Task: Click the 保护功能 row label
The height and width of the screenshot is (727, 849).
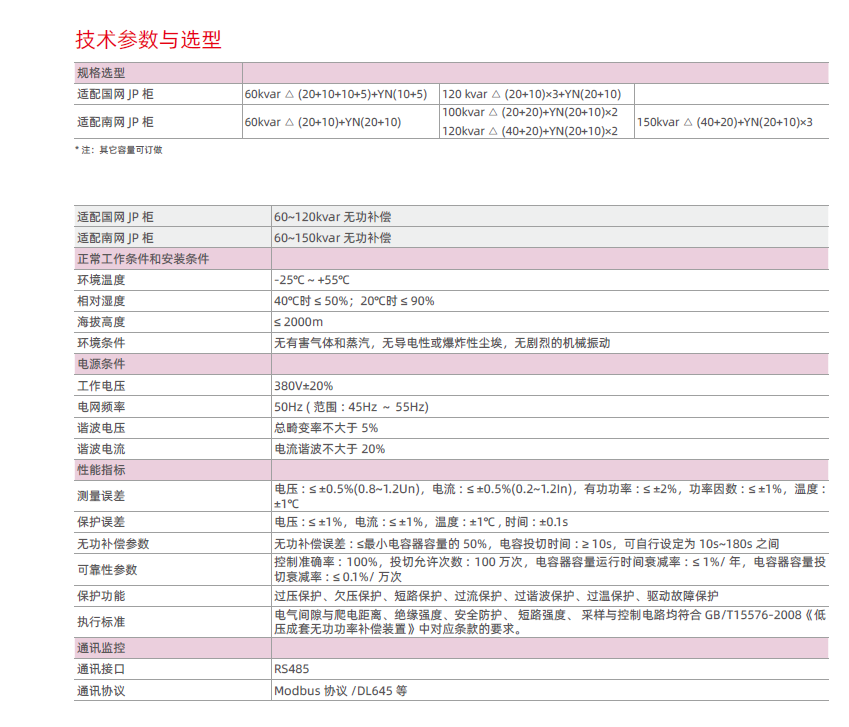Action: 101,596
